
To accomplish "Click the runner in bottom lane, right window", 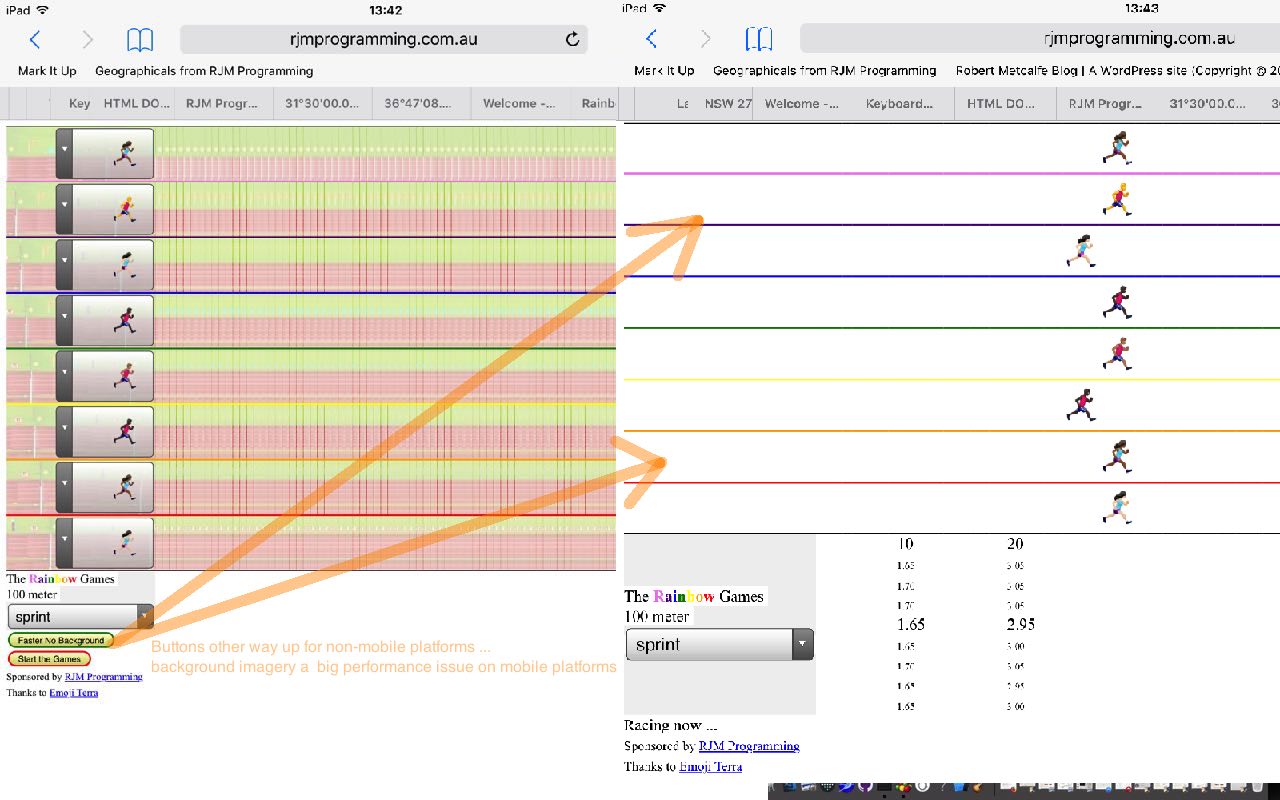I will [1117, 508].
